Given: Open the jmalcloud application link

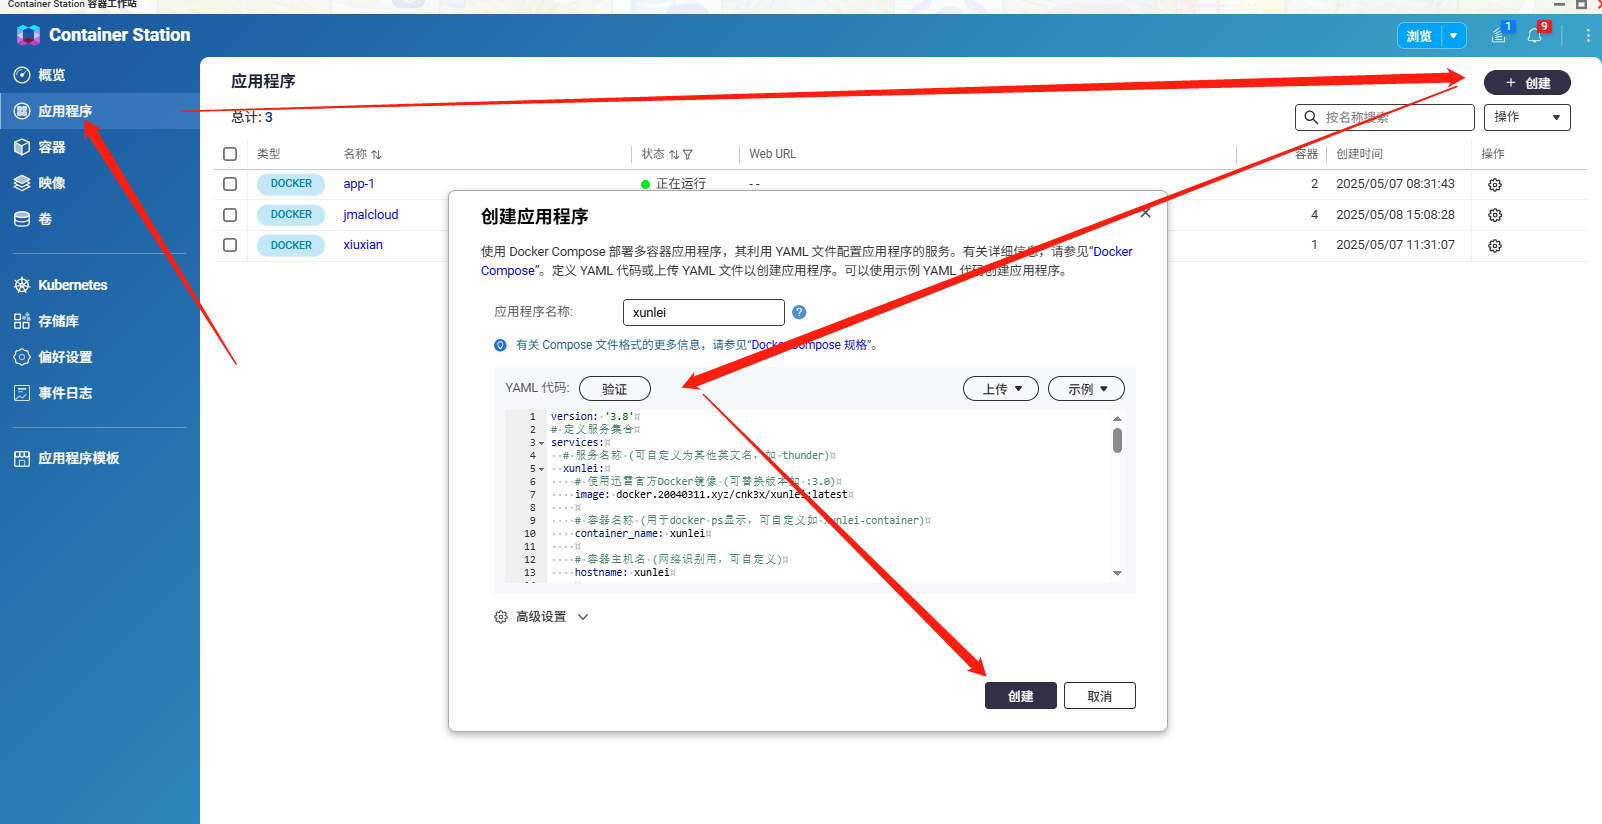Looking at the screenshot, I should [x=371, y=215].
